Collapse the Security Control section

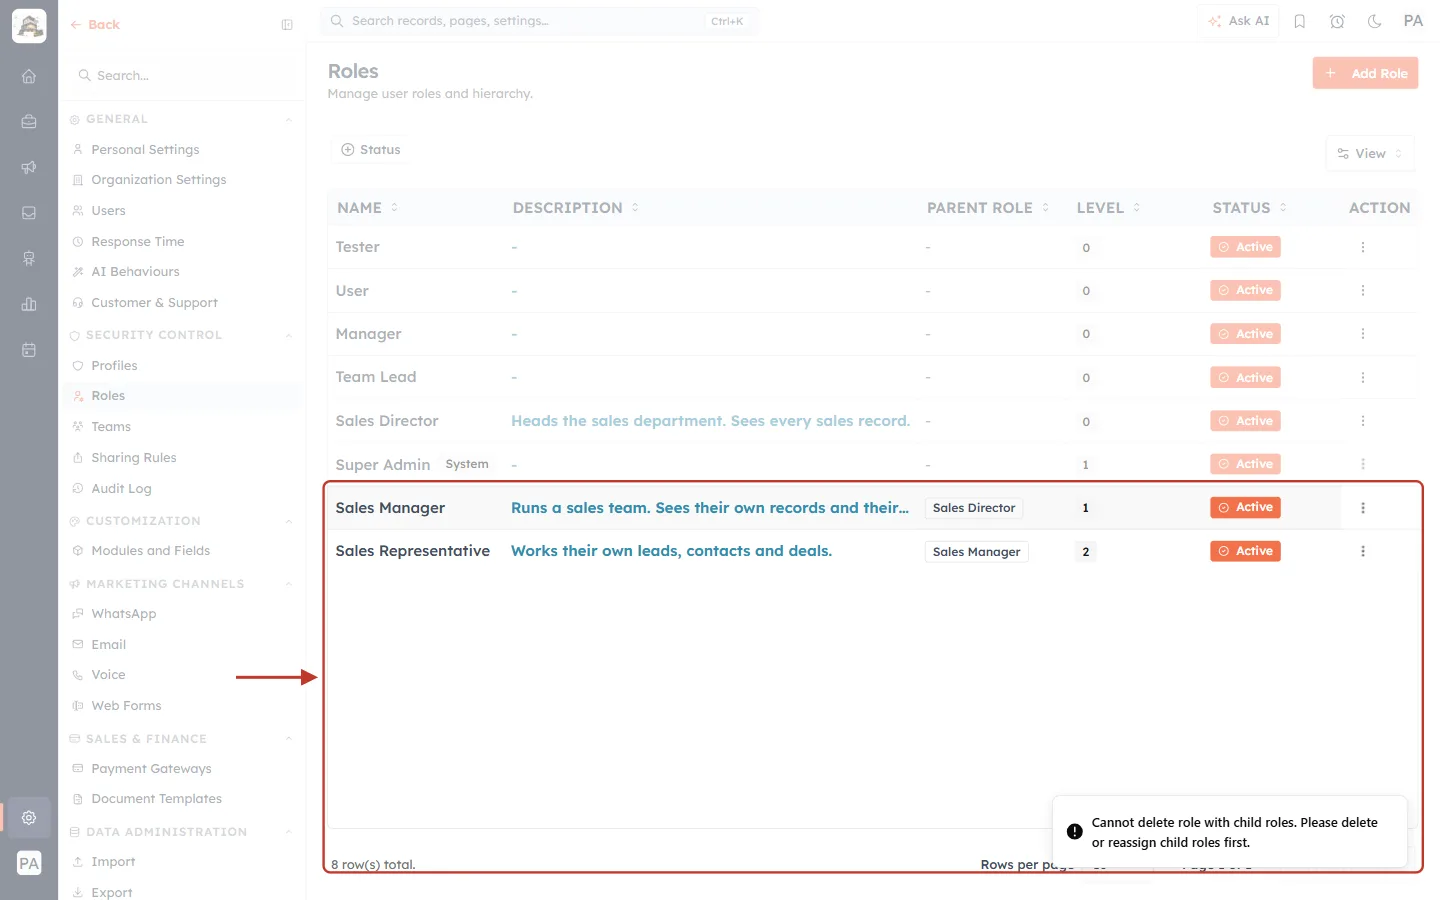(x=289, y=335)
